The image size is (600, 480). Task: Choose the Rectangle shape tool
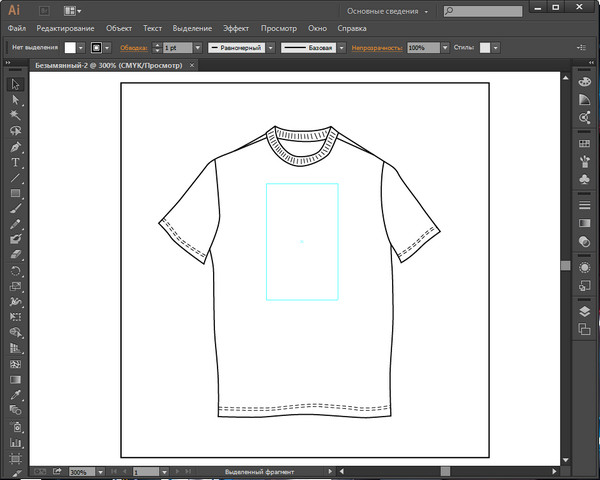click(x=16, y=193)
